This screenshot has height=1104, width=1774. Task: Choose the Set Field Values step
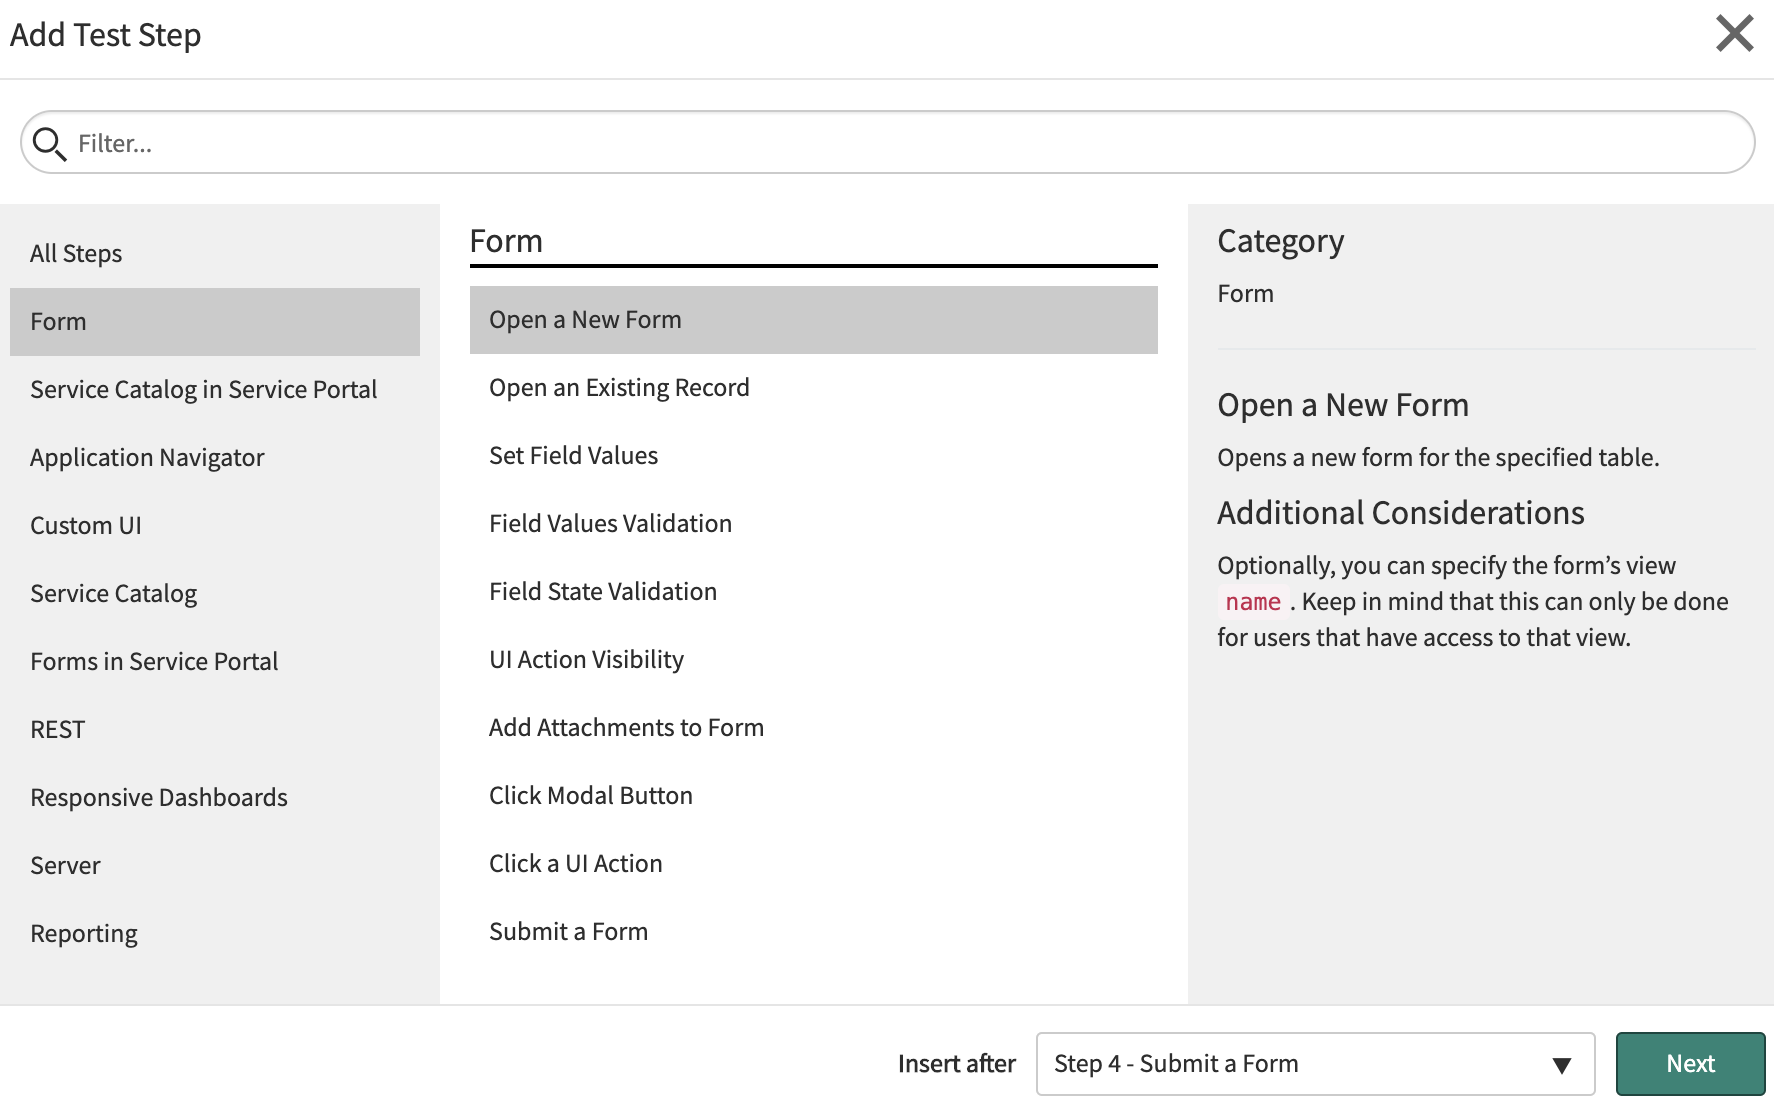tap(814, 456)
